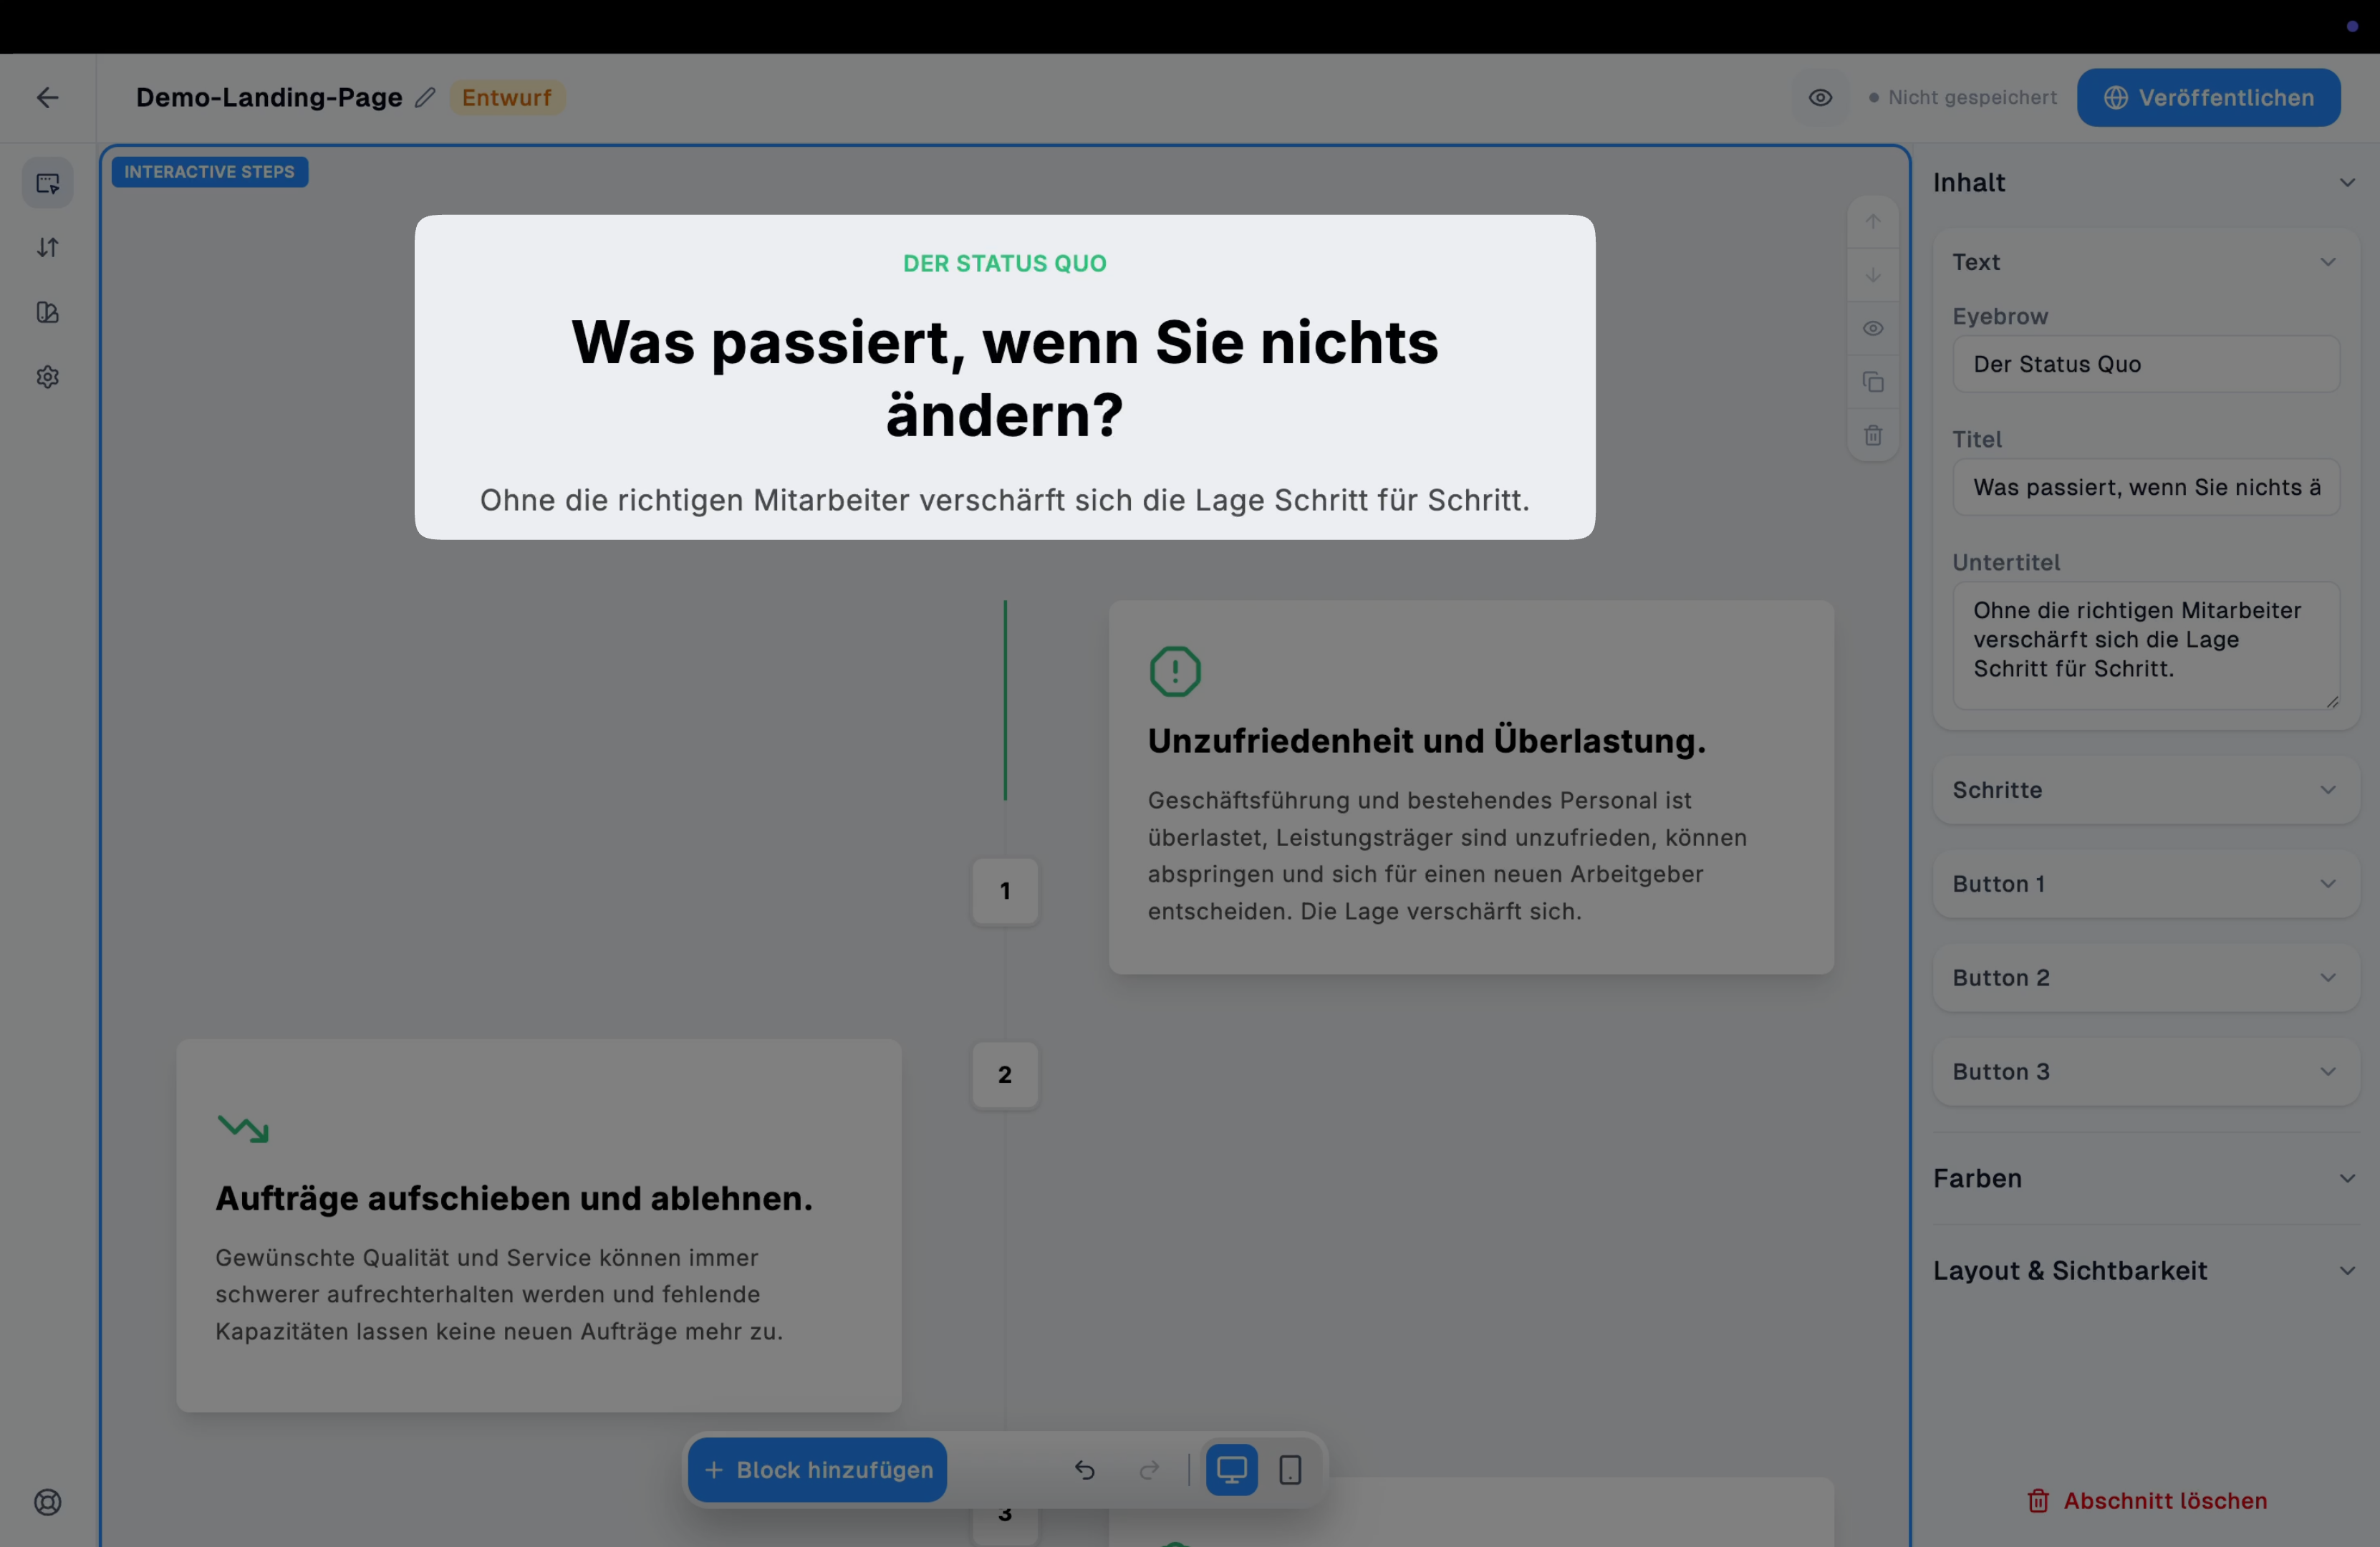The width and height of the screenshot is (2380, 1547).
Task: Go back with the left arrow icon
Action: [x=47, y=97]
